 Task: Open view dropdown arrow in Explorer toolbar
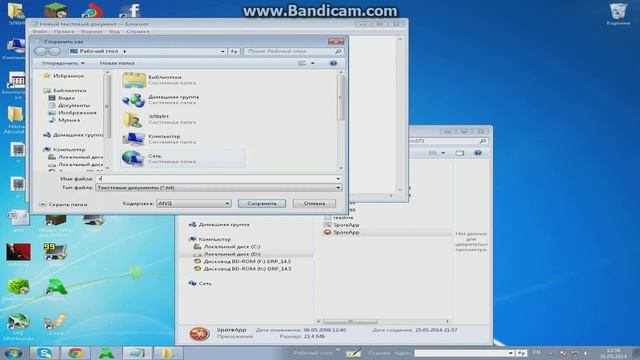(x=443, y=153)
